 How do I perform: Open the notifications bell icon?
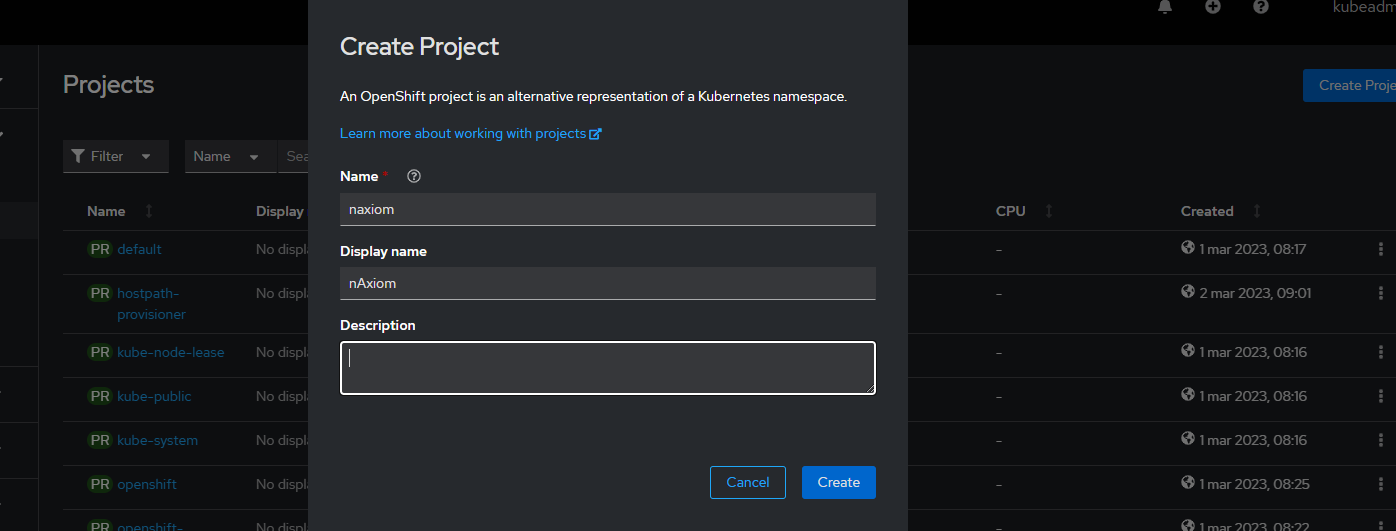pos(1165,7)
